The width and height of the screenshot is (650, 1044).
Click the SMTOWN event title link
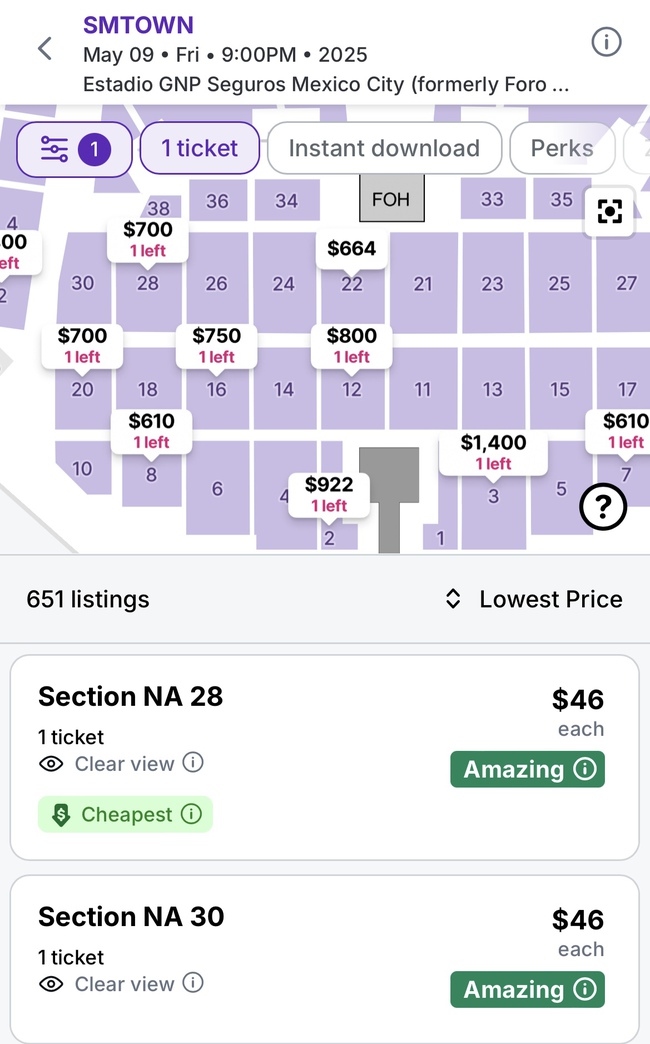(x=138, y=25)
